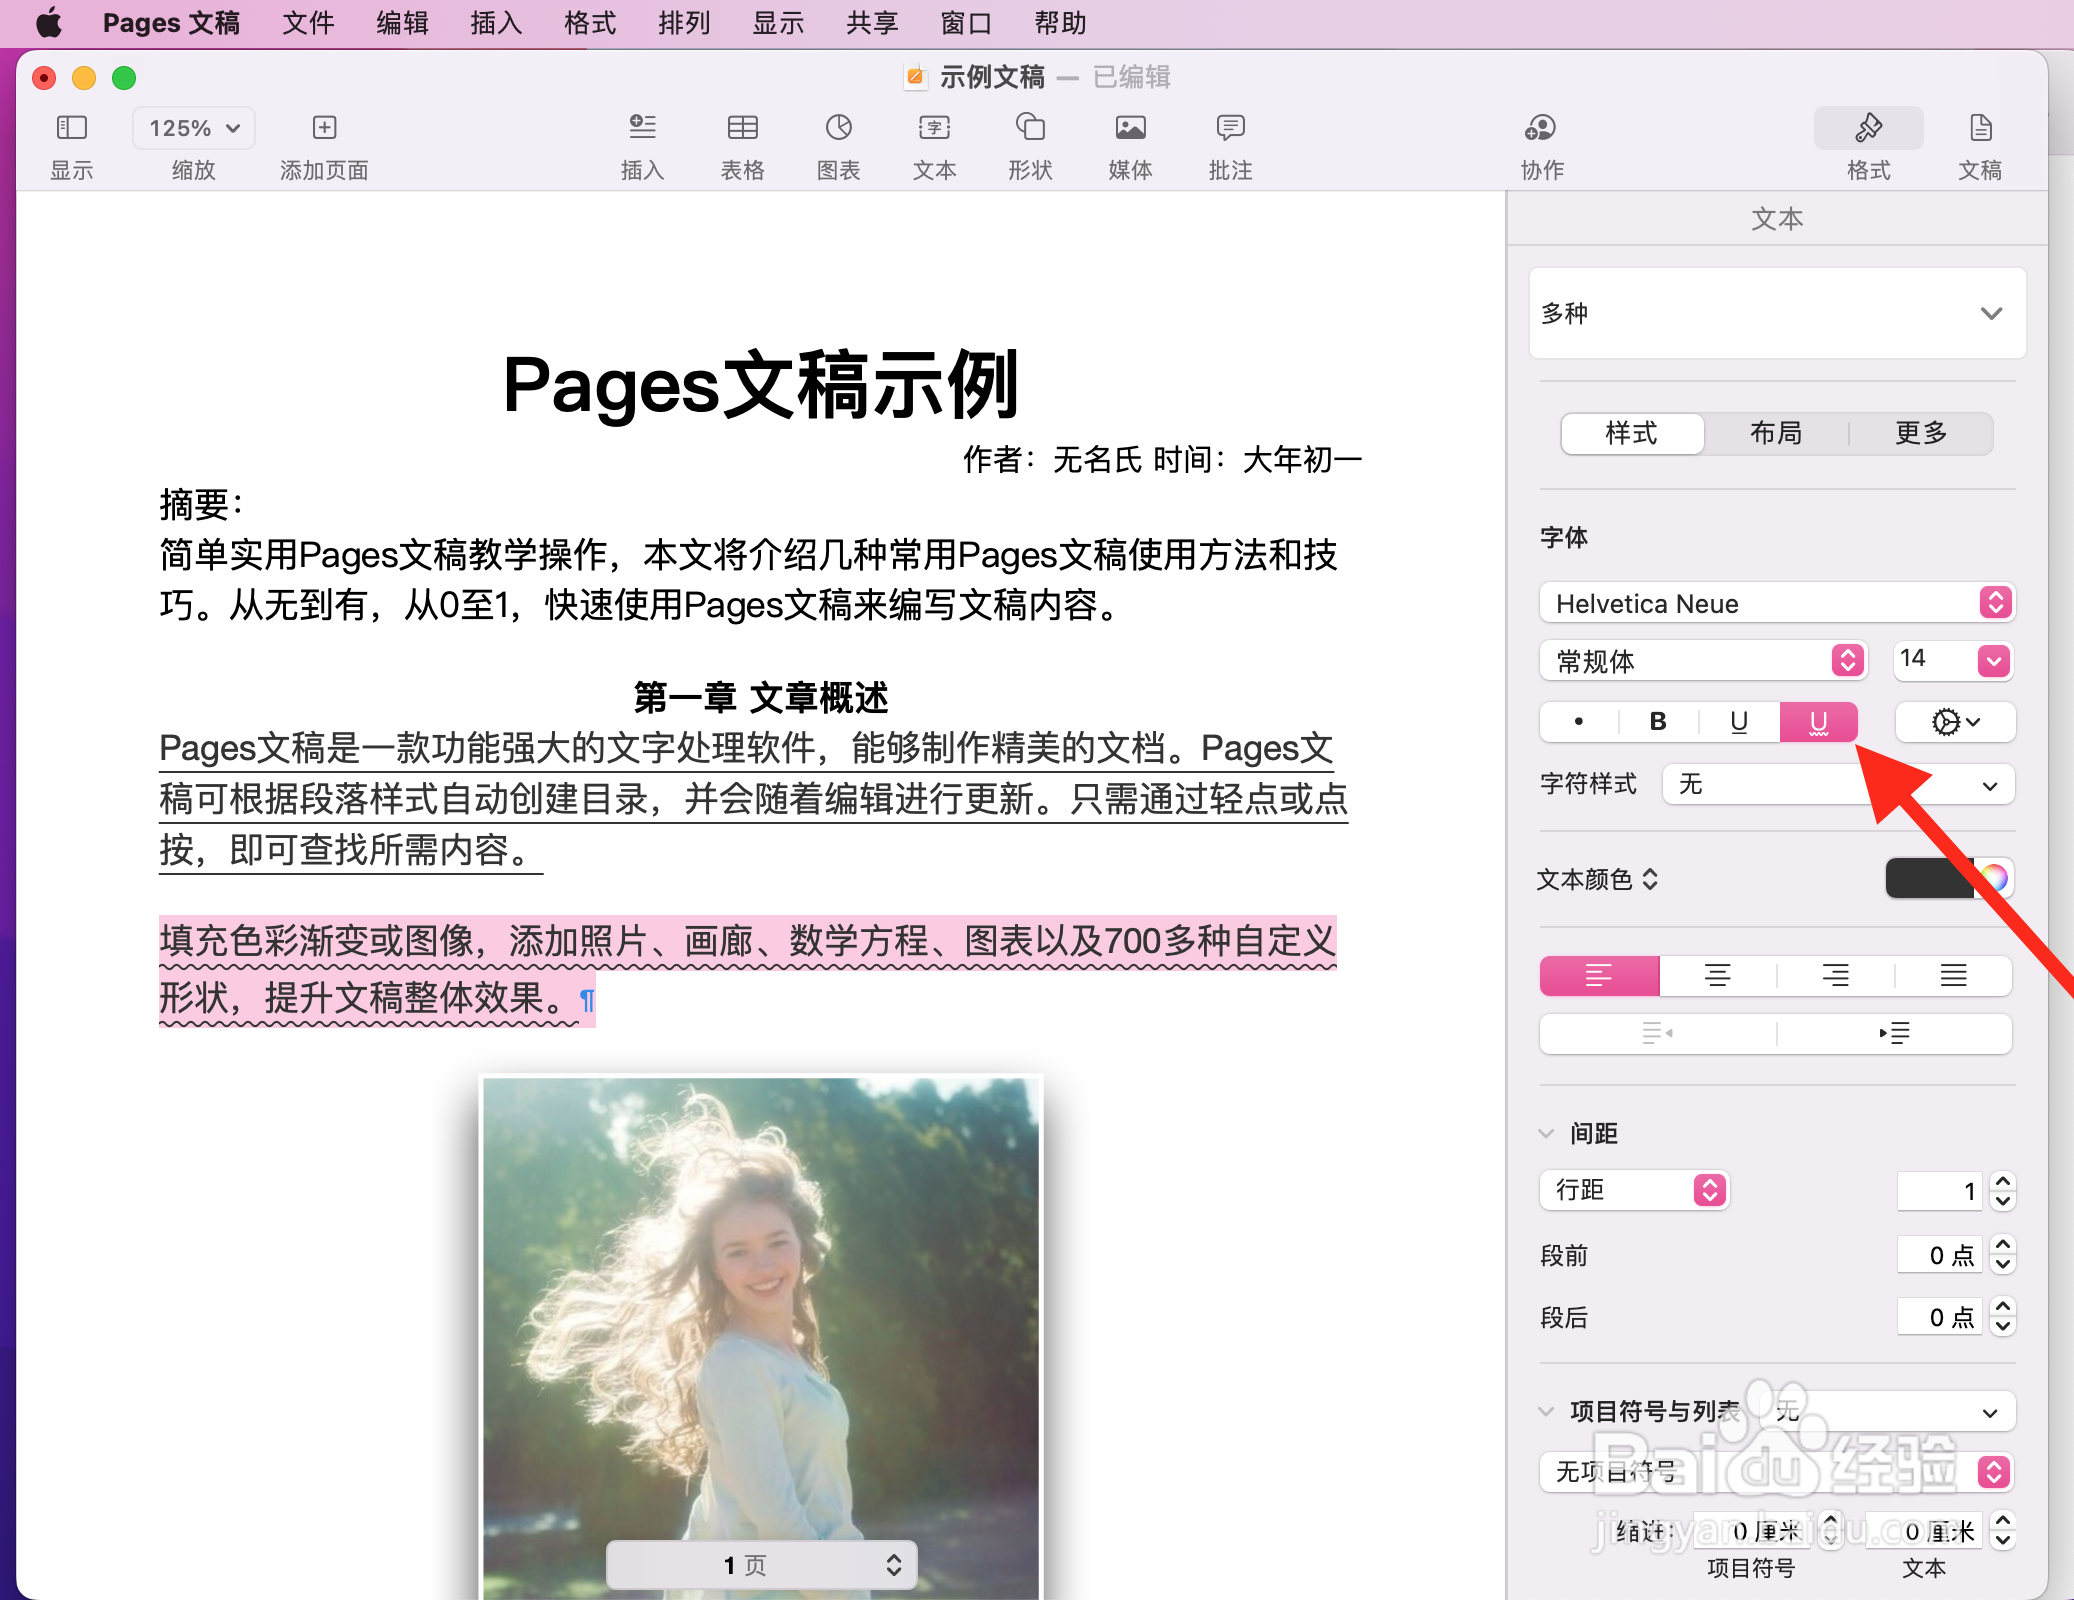
Task: Open the 编辑 menu
Action: point(402,22)
